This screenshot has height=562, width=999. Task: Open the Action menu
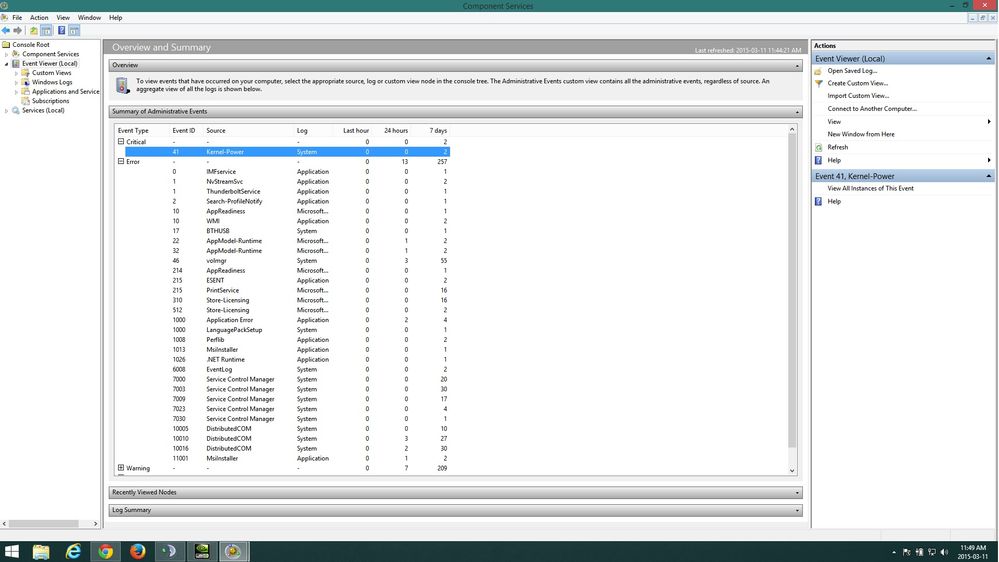click(39, 18)
